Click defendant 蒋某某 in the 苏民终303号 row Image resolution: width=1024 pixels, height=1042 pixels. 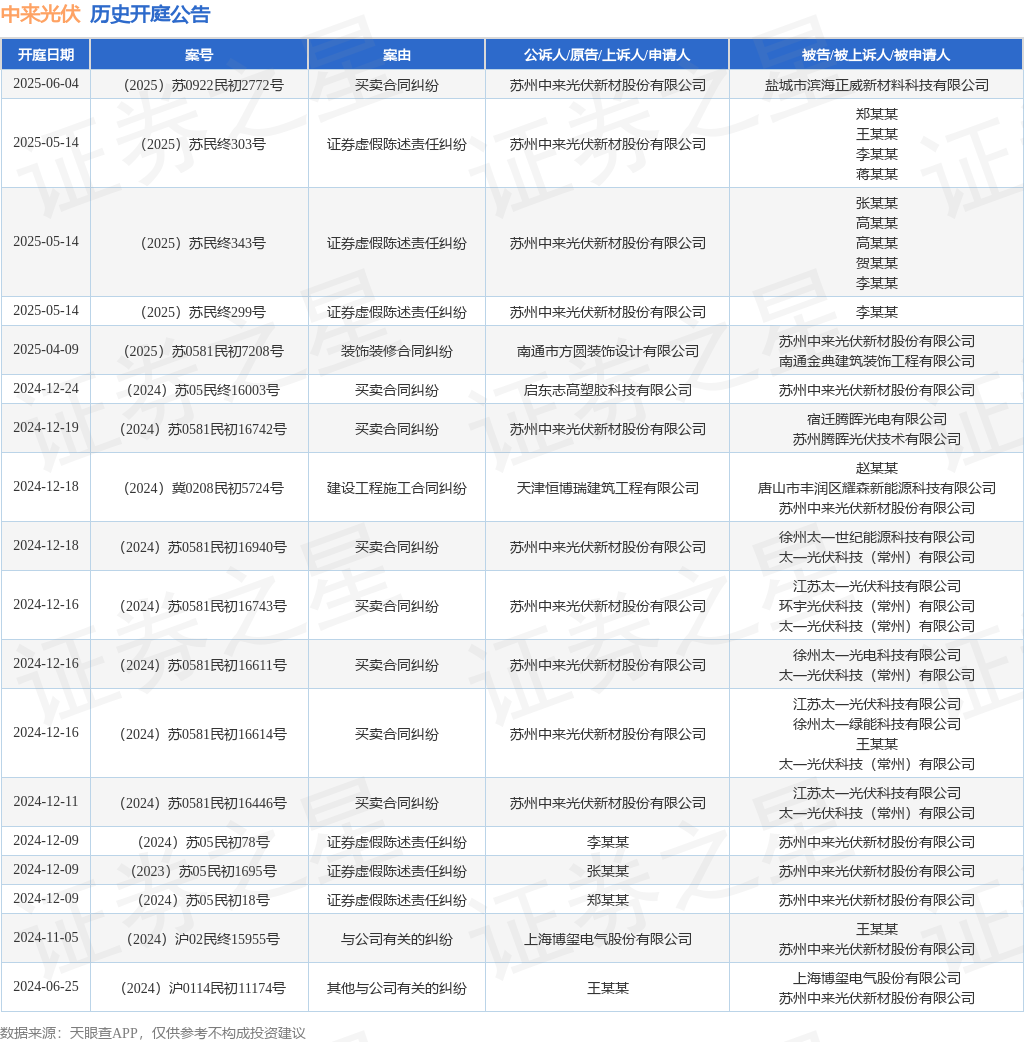[876, 174]
